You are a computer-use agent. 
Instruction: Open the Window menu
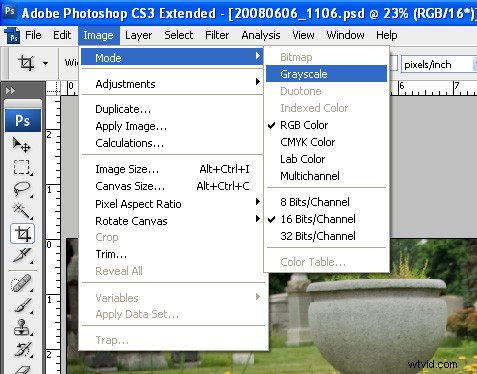tap(345, 35)
